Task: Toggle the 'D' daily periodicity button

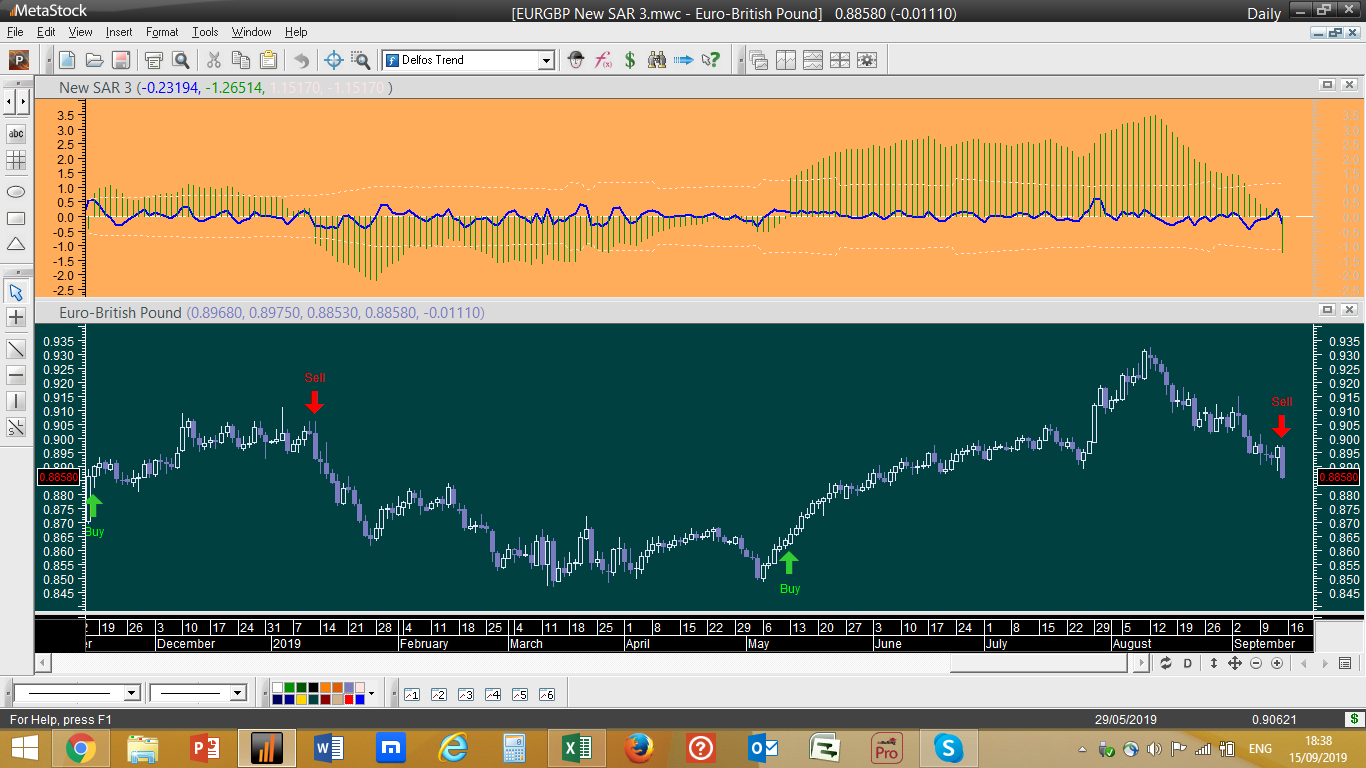Action: (x=1188, y=663)
